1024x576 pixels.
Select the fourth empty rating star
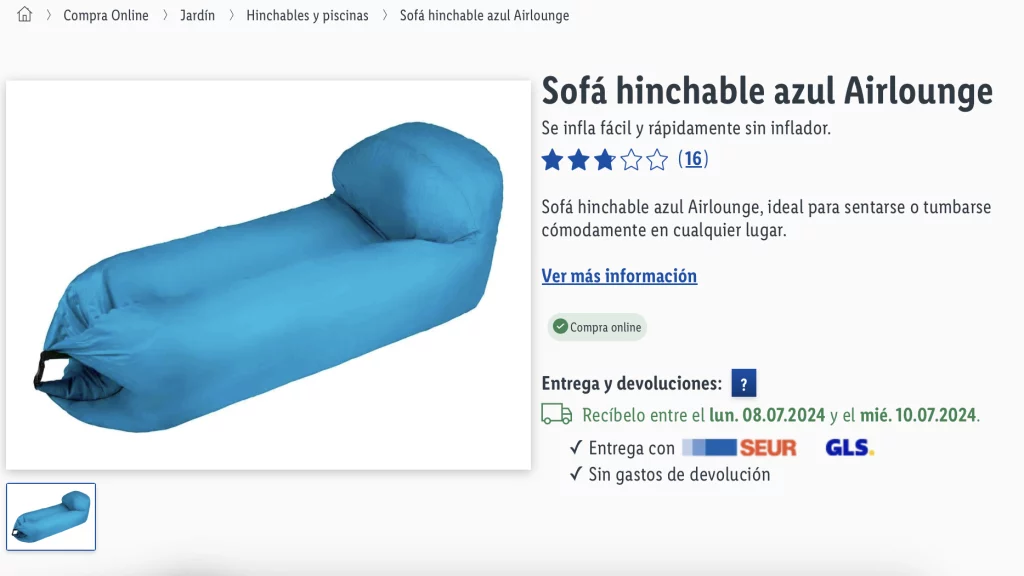(x=631, y=159)
